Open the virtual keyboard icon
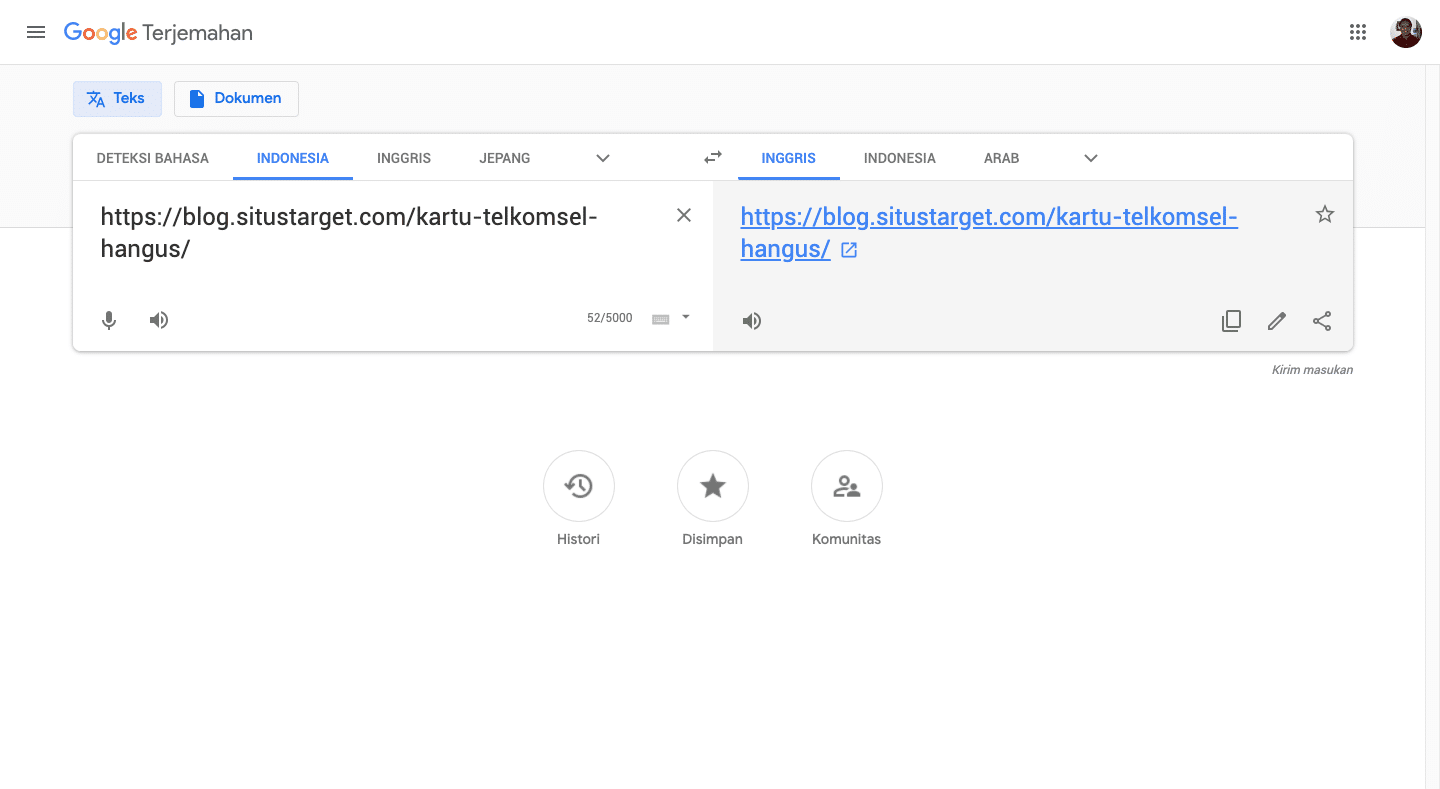 [660, 319]
